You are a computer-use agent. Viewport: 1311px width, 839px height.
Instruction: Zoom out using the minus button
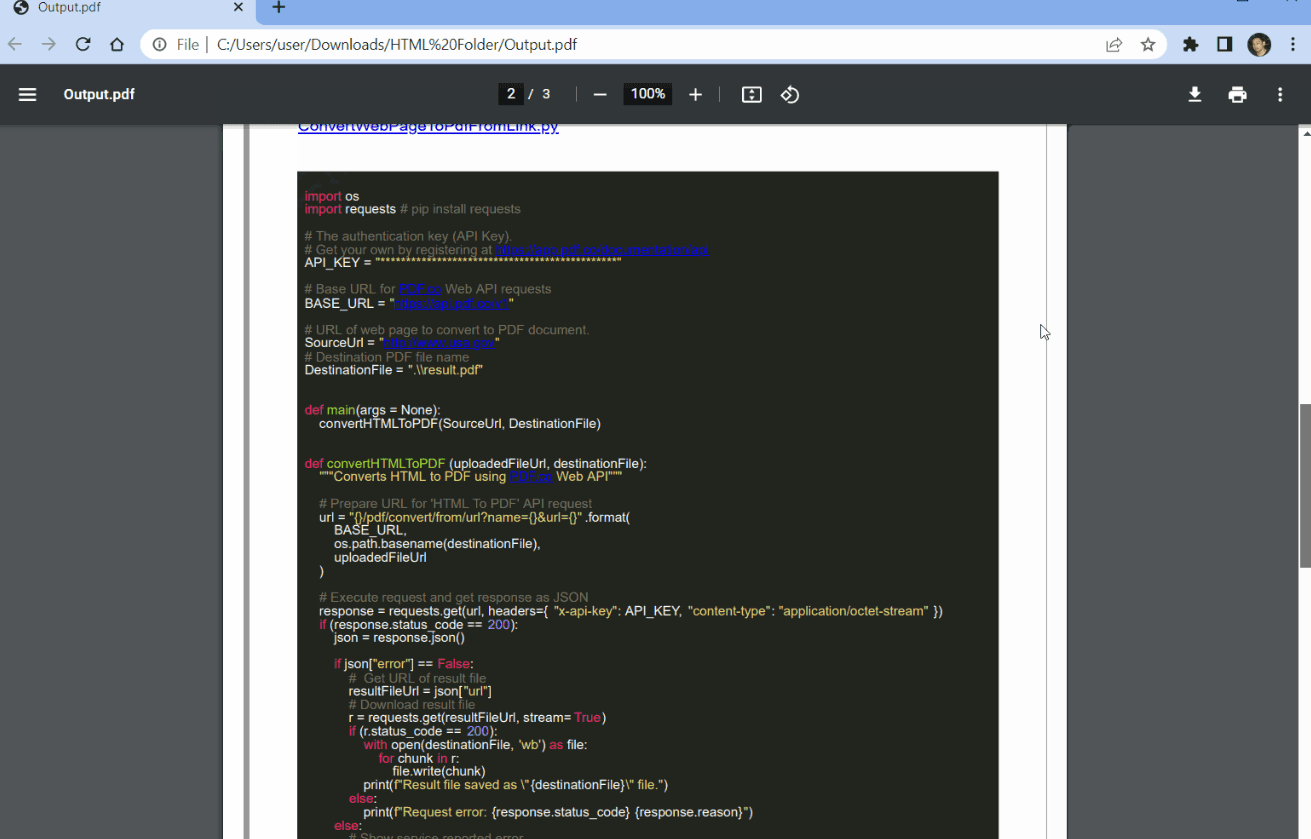pyautogui.click(x=600, y=94)
